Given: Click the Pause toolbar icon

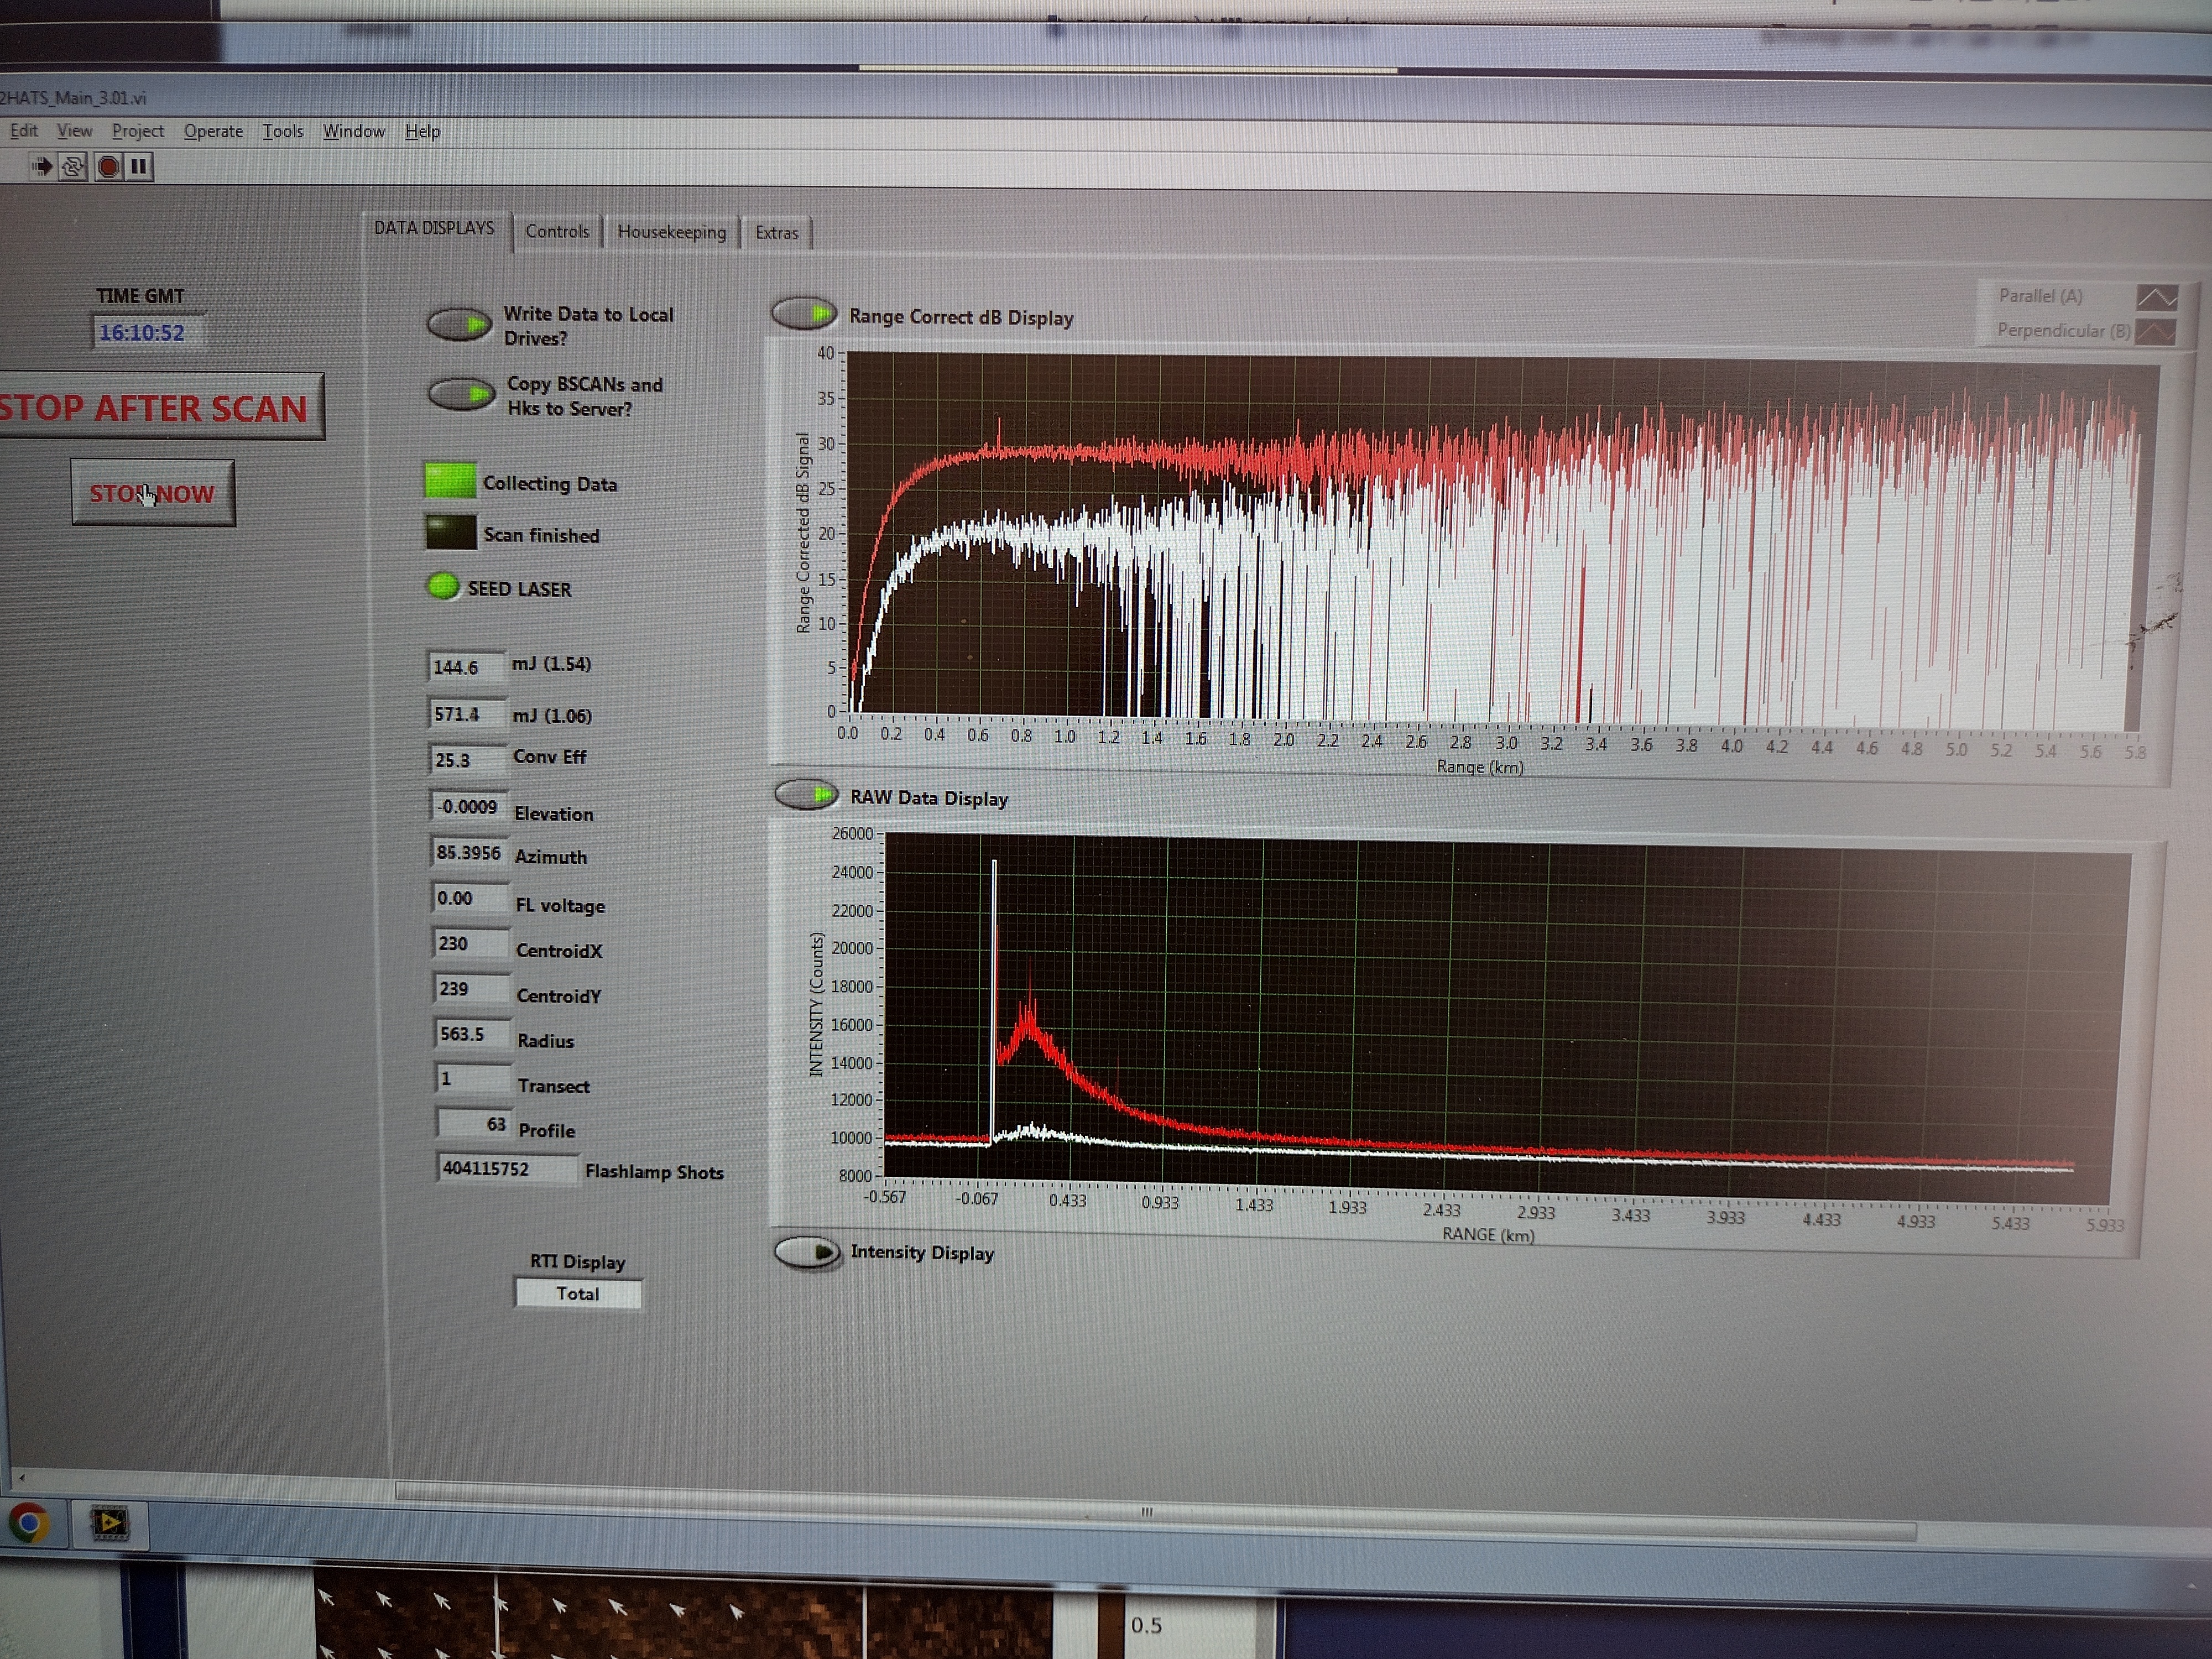Looking at the screenshot, I should (x=139, y=167).
